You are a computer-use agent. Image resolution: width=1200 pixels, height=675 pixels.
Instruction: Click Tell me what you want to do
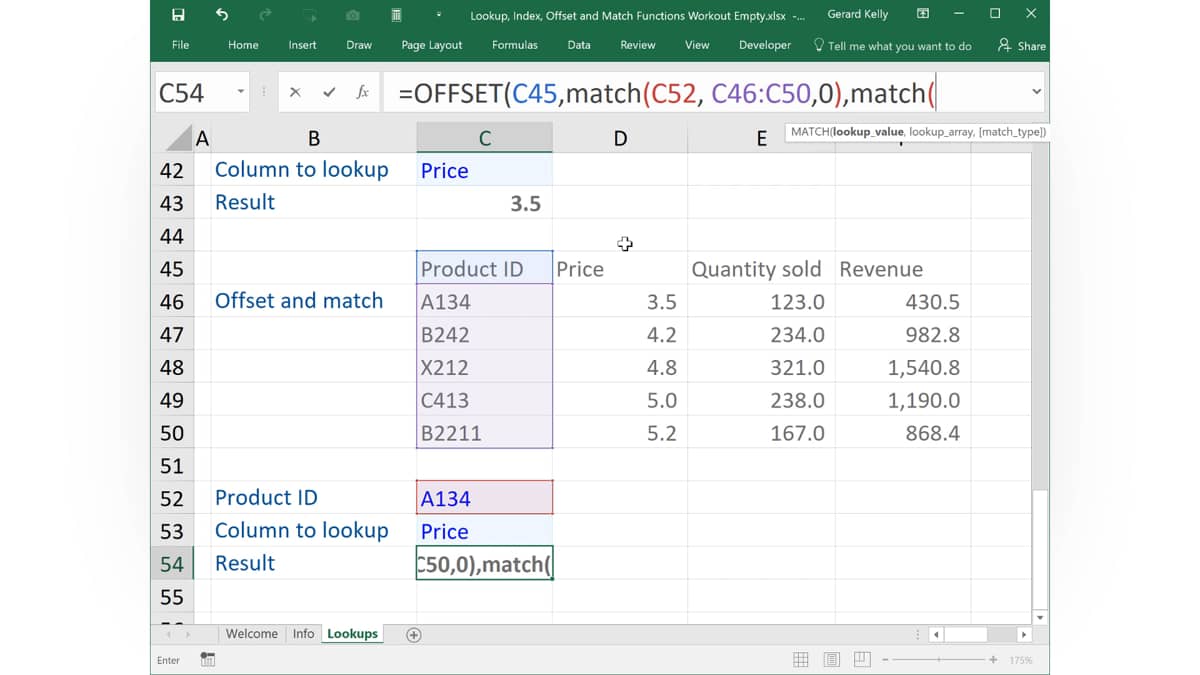(892, 45)
